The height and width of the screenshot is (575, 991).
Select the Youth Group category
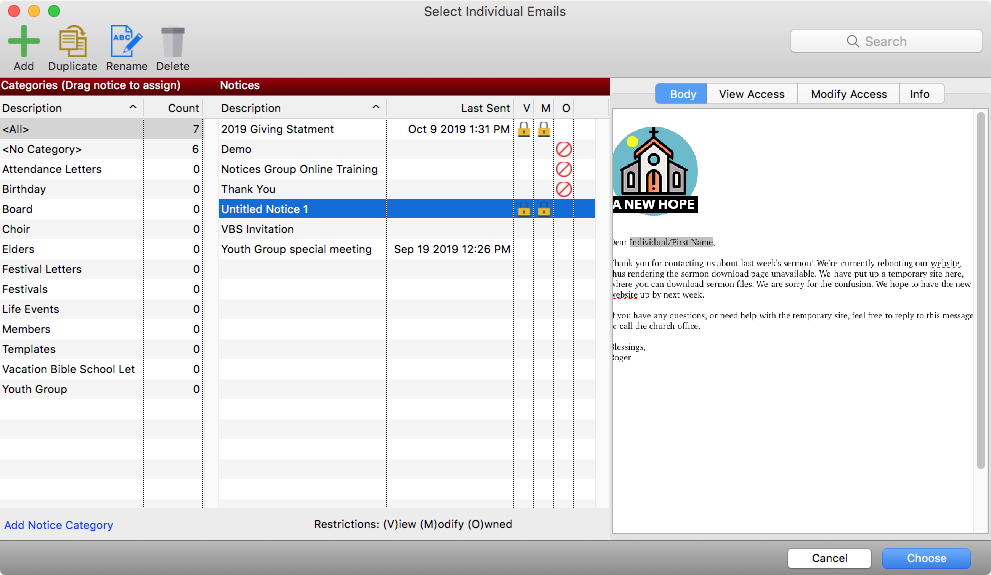tap(35, 389)
